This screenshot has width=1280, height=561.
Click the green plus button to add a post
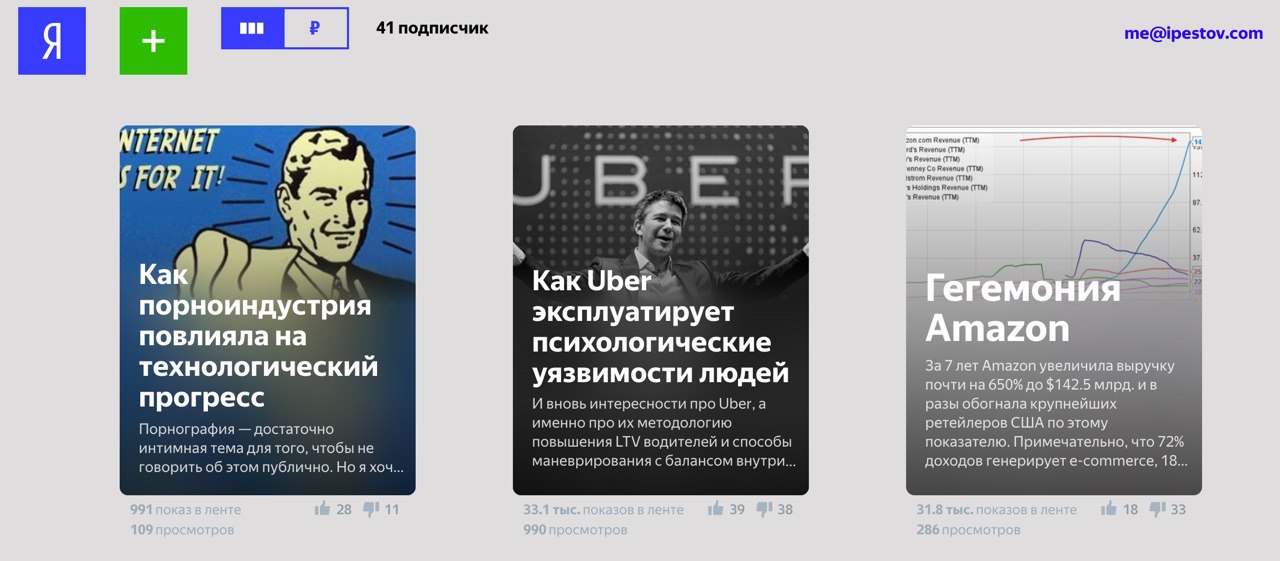(153, 41)
